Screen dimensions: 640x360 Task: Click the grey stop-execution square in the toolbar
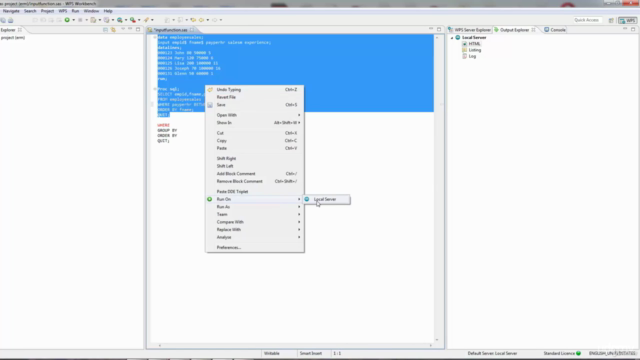pyautogui.click(x=80, y=20)
